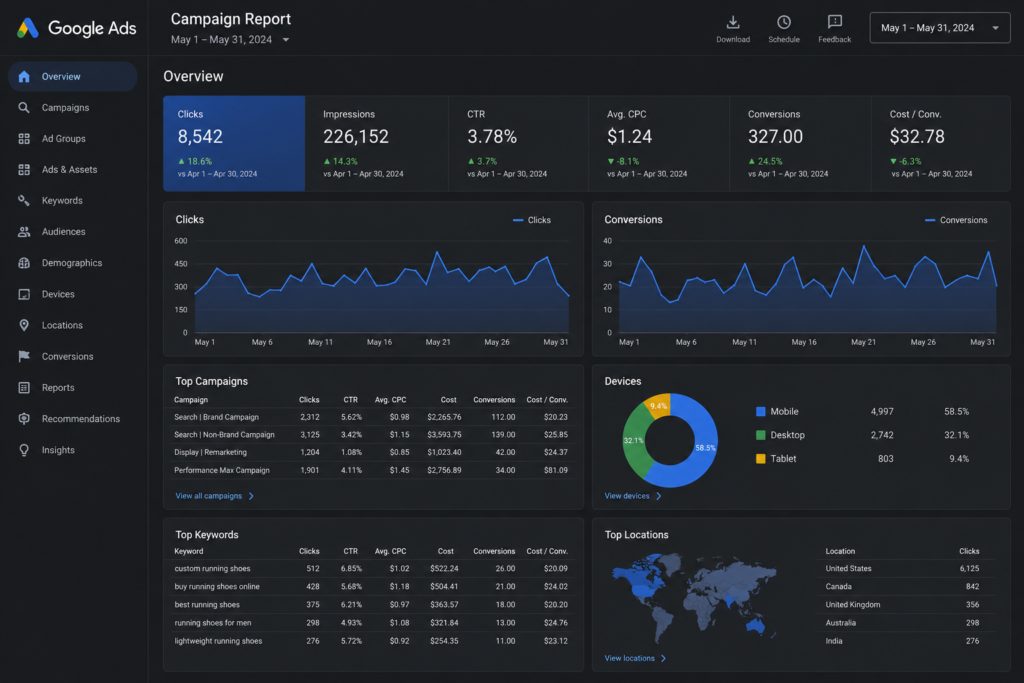Click the chevron next to View devices
The width and height of the screenshot is (1024, 683).
pyautogui.click(x=659, y=496)
